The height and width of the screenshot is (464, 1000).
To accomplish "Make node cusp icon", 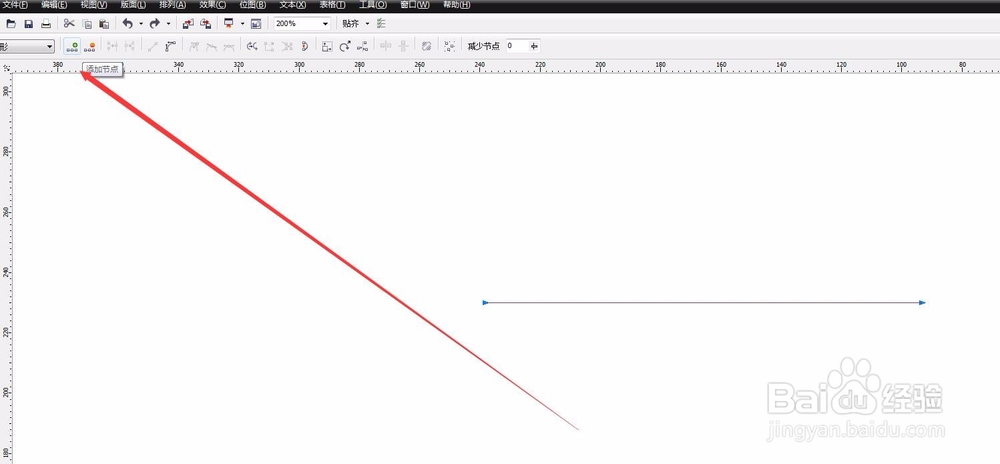I will click(195, 46).
